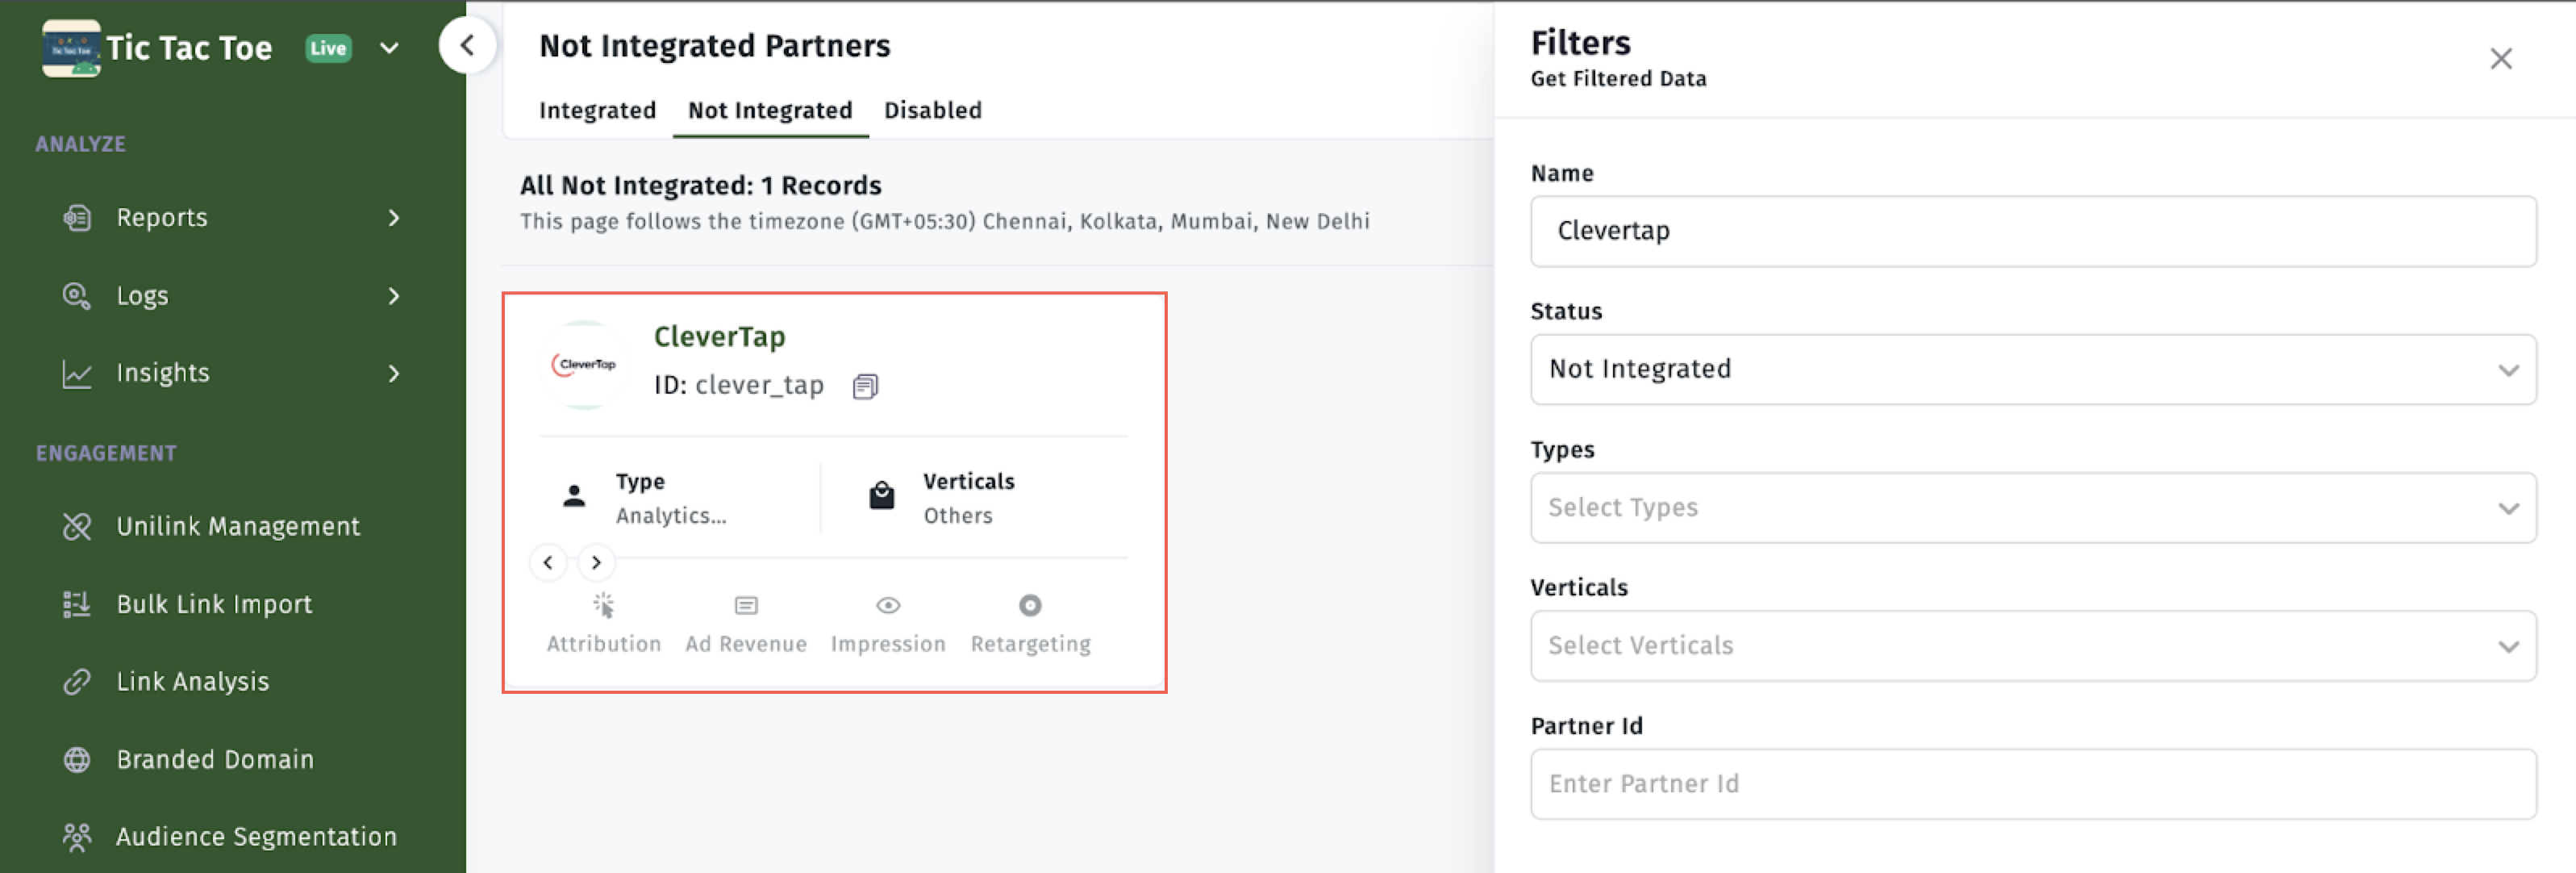Click the Insights chart icon

point(77,373)
